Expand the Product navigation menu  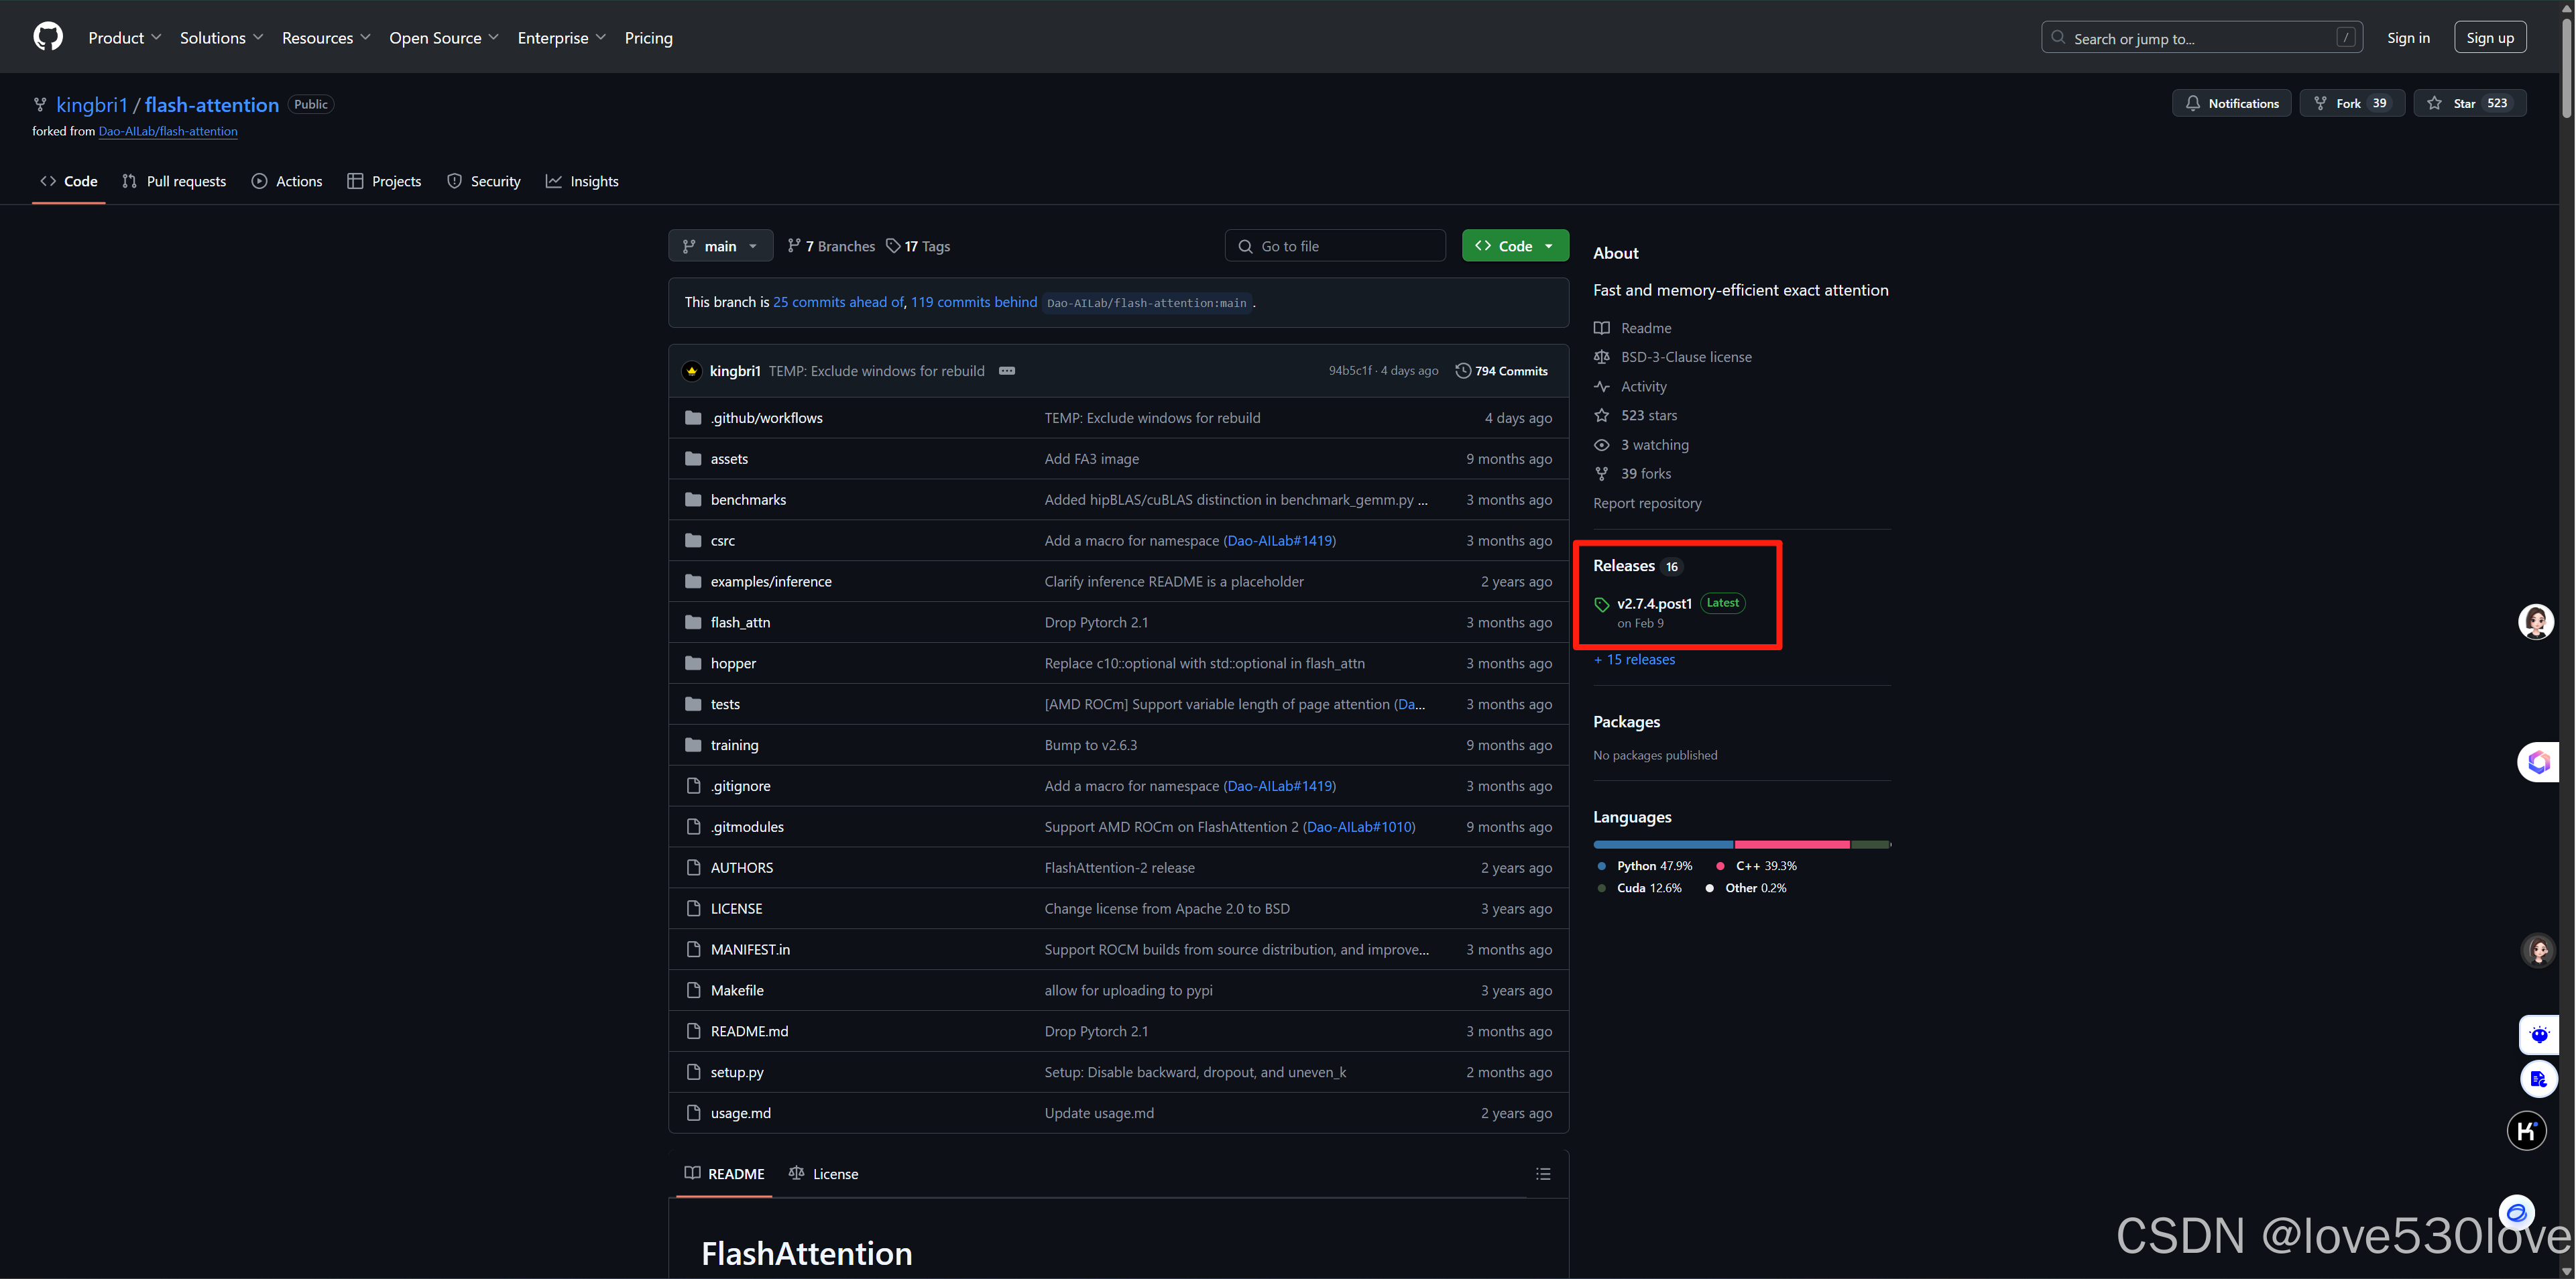tap(124, 38)
